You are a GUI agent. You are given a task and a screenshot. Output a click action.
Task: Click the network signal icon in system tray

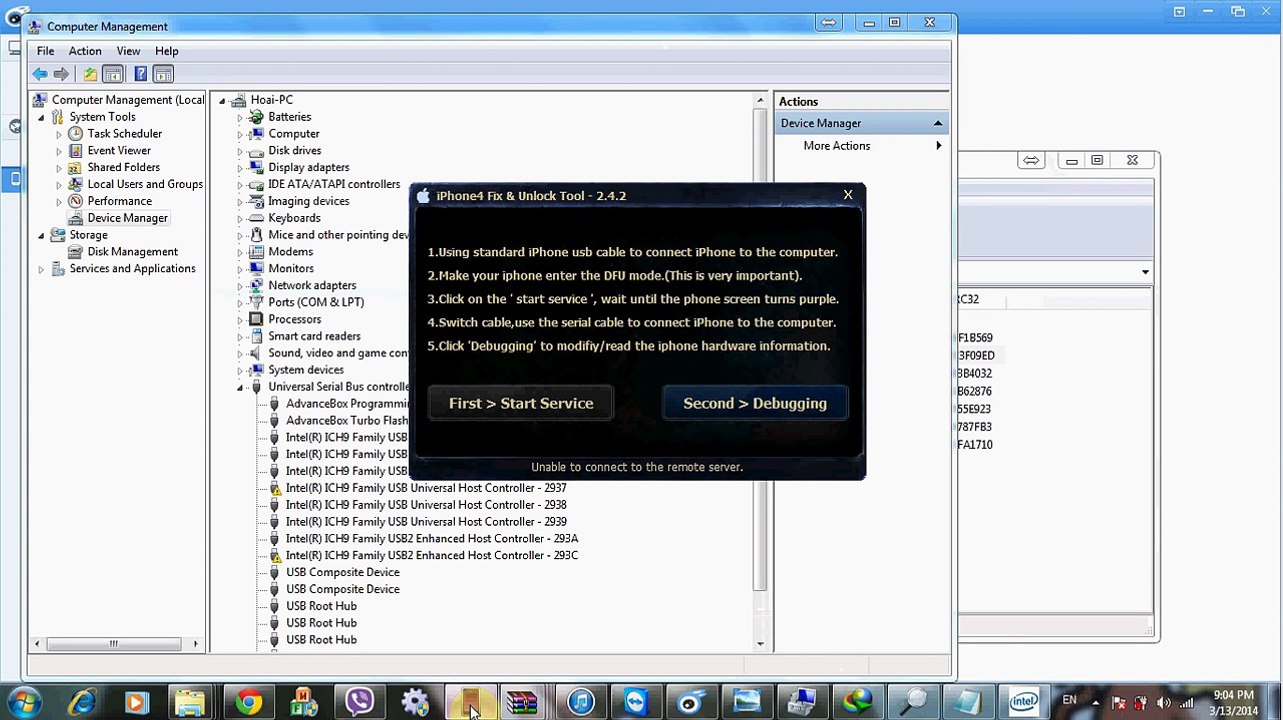[1187, 702]
